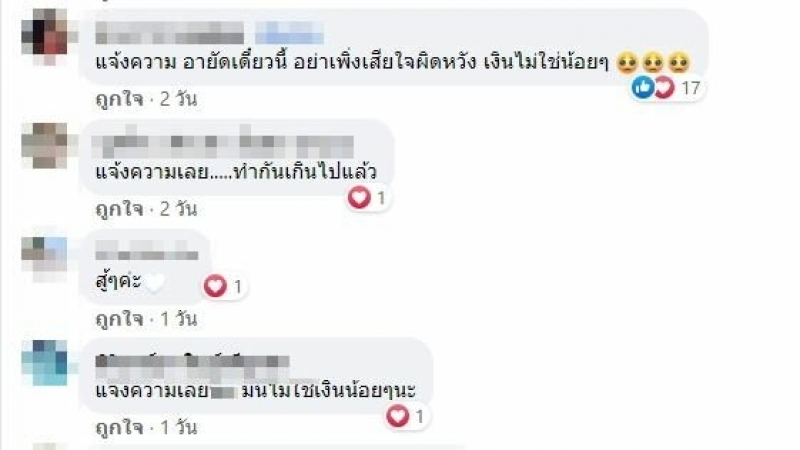Open '2 วัน' timestamp of second comment

[x=178, y=209]
